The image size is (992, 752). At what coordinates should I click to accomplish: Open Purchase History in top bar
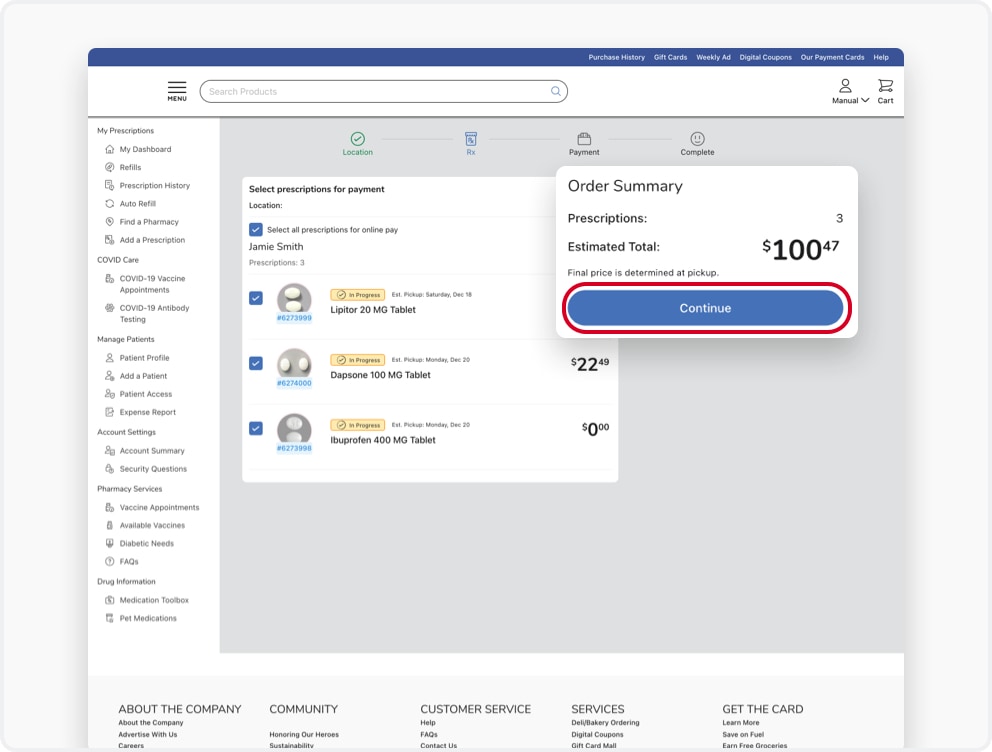(x=616, y=57)
